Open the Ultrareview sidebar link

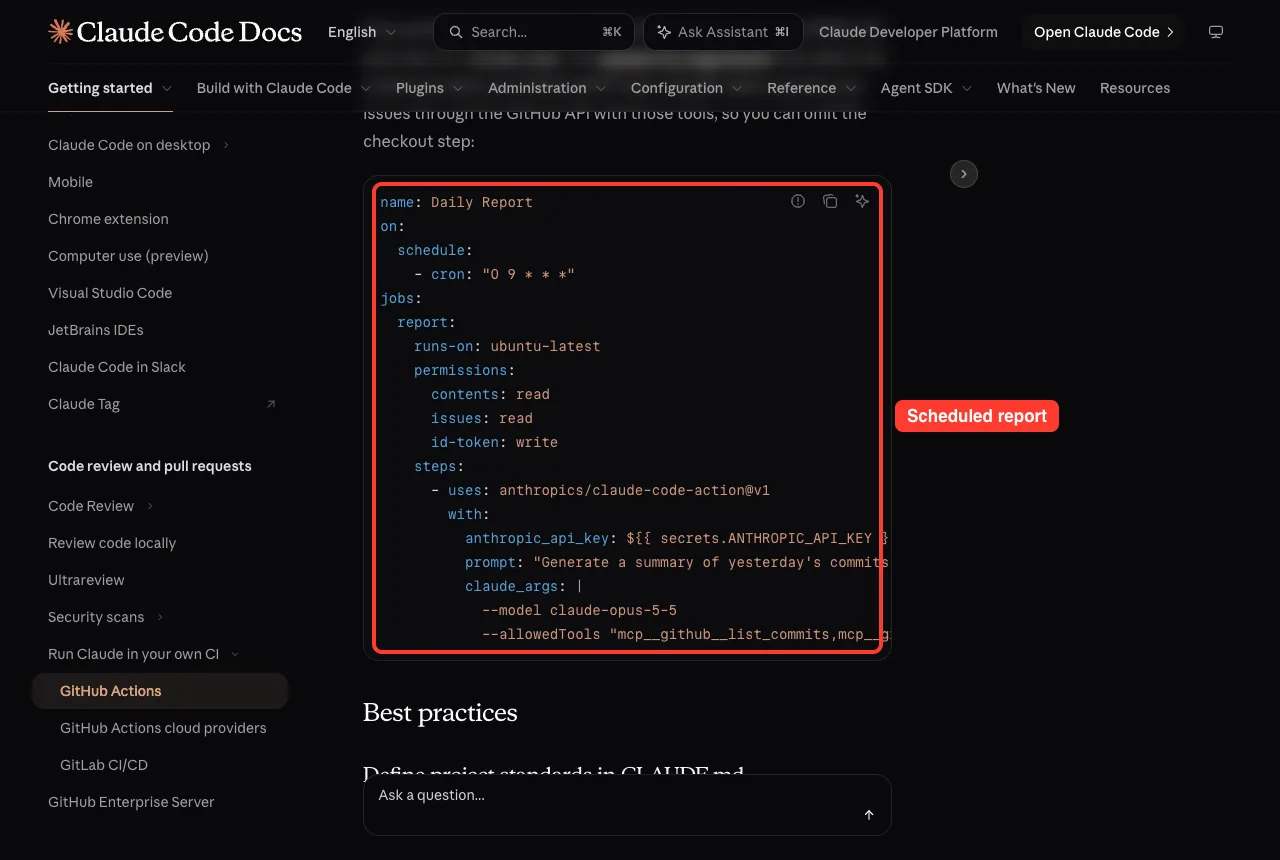(86, 580)
